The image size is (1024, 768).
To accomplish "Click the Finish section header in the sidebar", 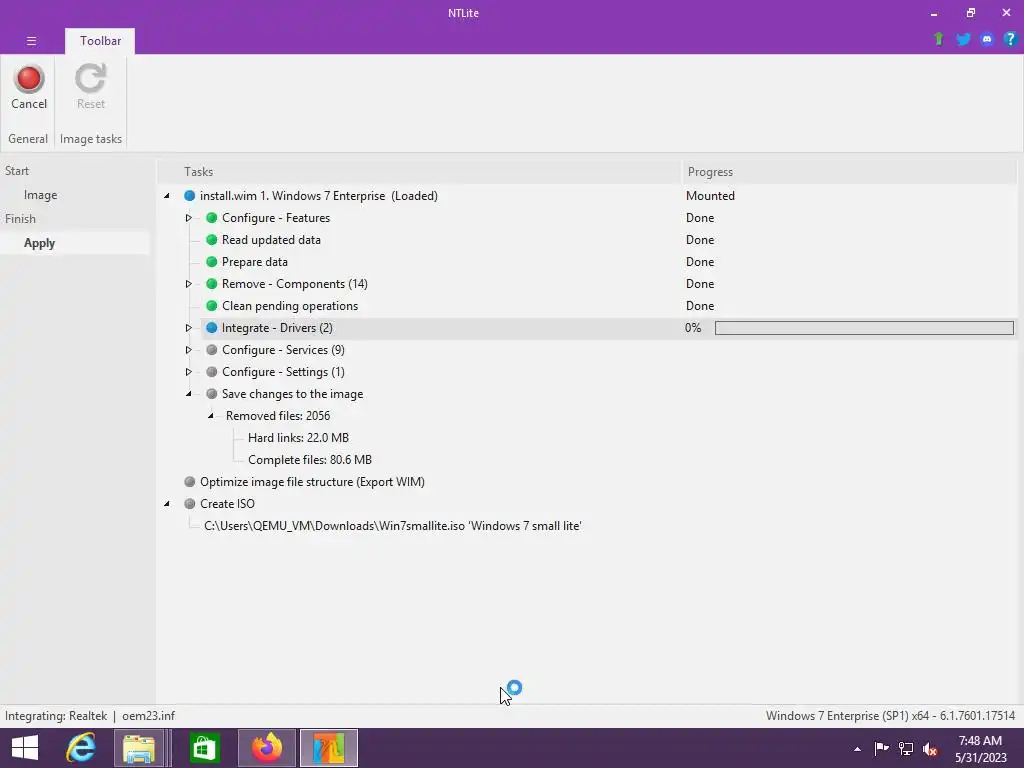I will (x=20, y=219).
